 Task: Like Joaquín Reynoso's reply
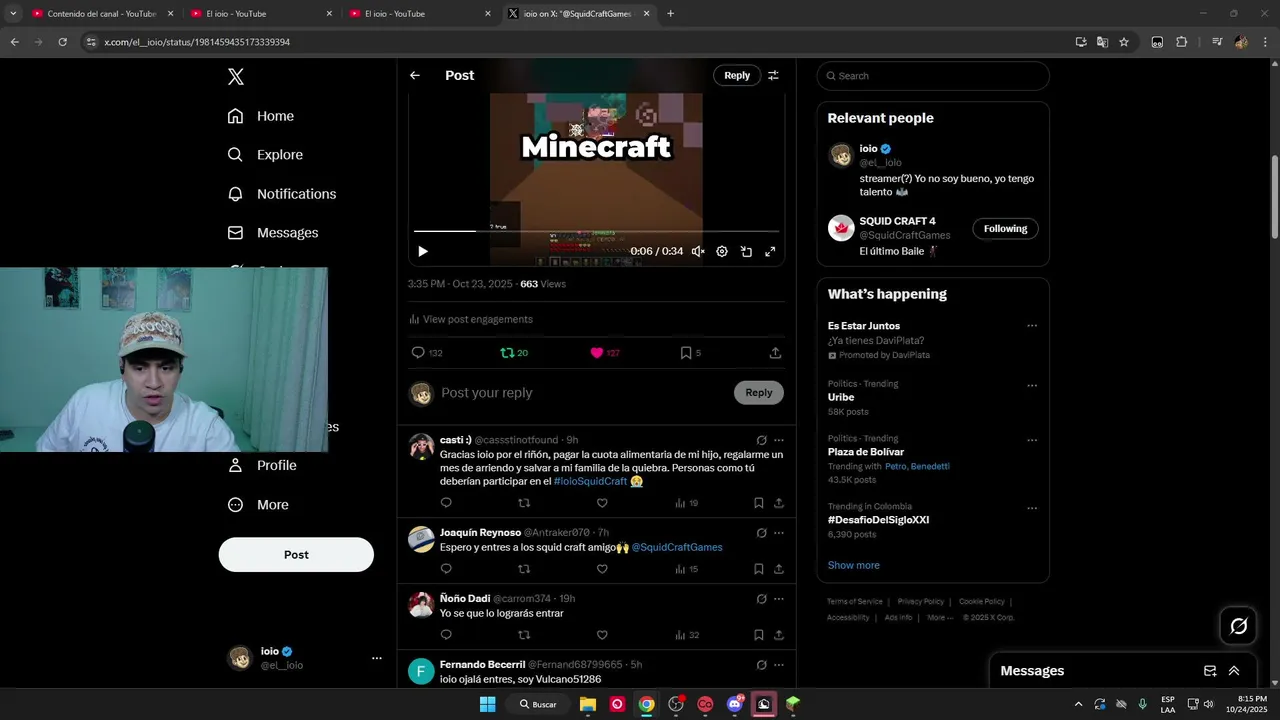click(602, 569)
